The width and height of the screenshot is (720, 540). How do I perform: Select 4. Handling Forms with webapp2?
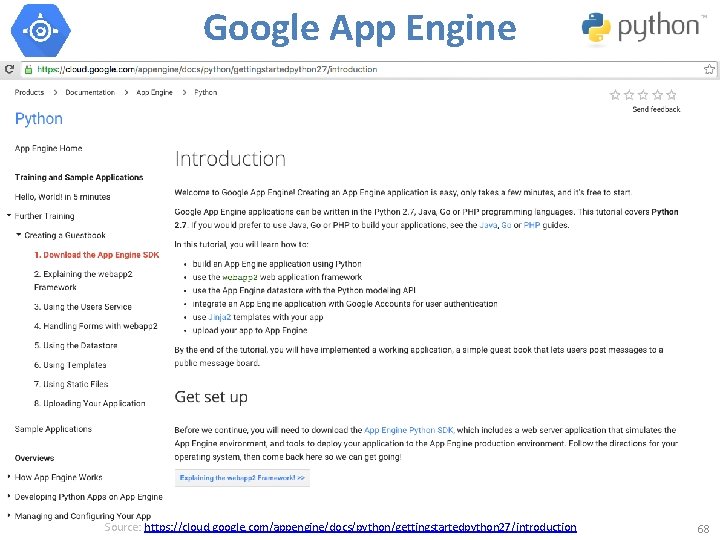[96, 326]
